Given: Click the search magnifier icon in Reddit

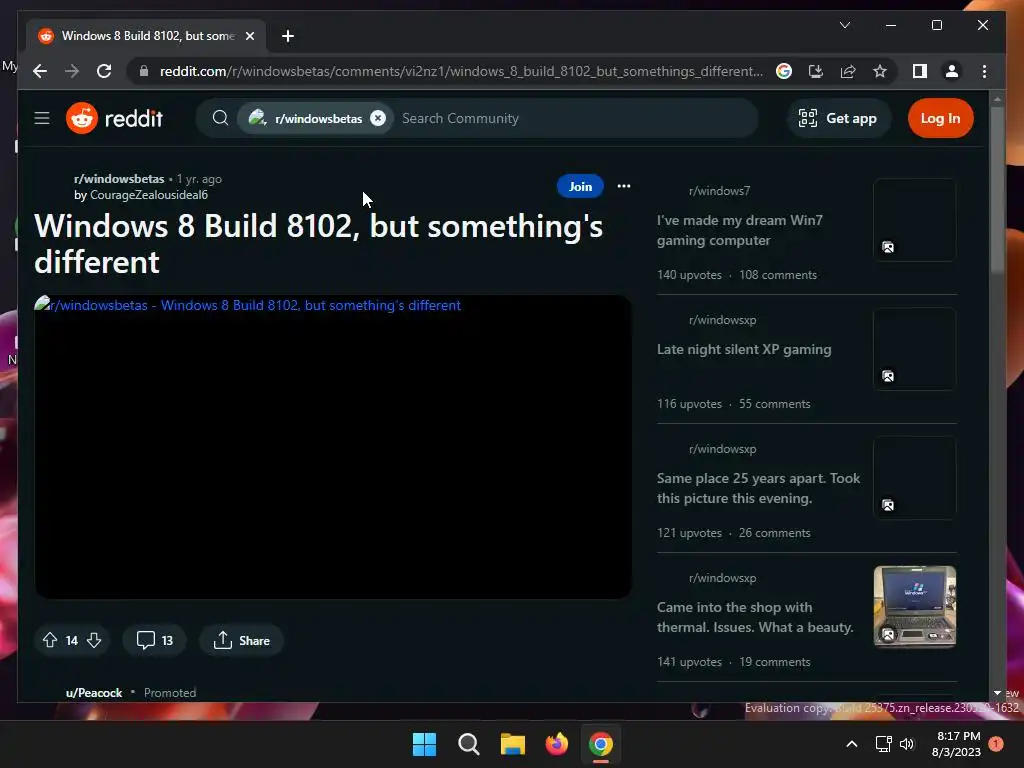Looking at the screenshot, I should click(x=220, y=118).
